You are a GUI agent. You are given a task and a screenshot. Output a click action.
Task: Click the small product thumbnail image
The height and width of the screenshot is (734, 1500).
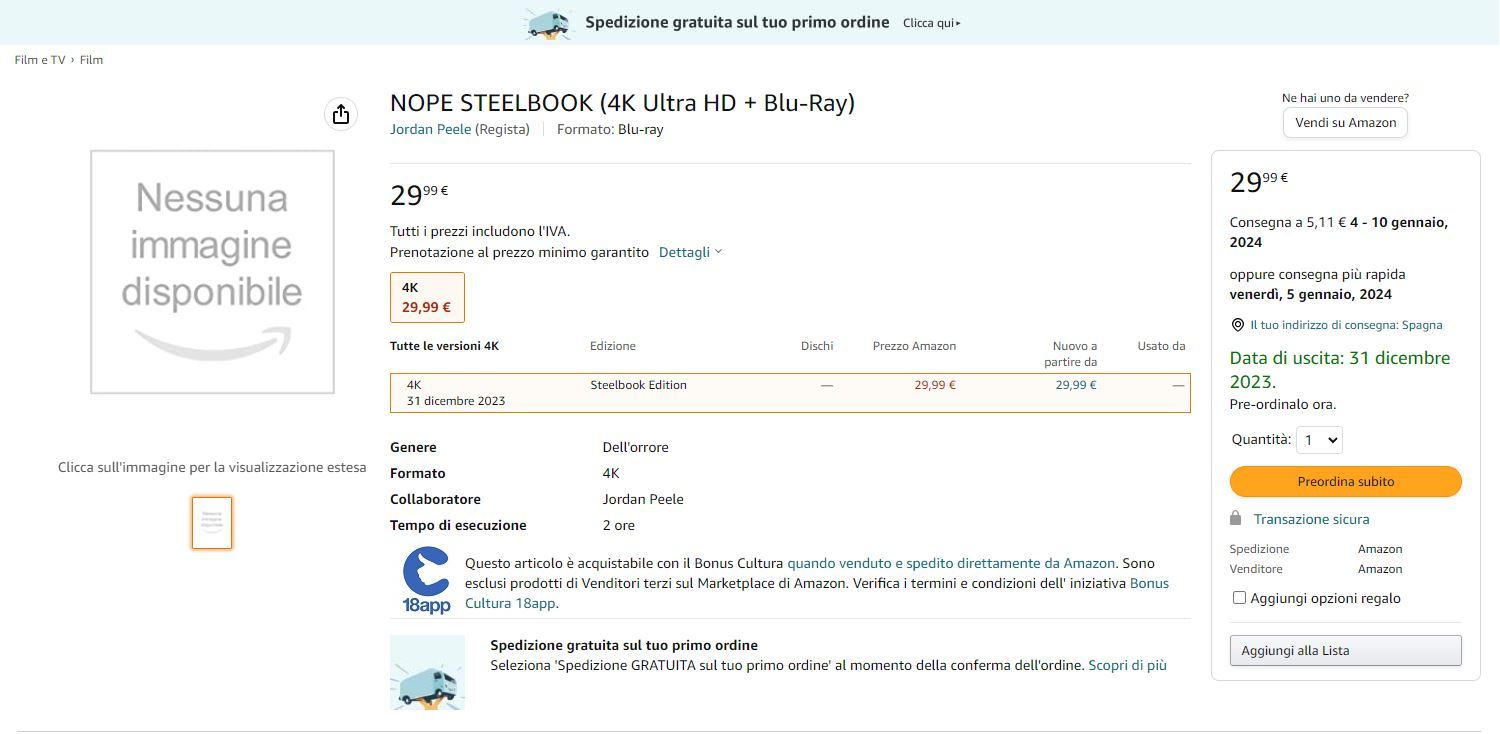[x=212, y=523]
